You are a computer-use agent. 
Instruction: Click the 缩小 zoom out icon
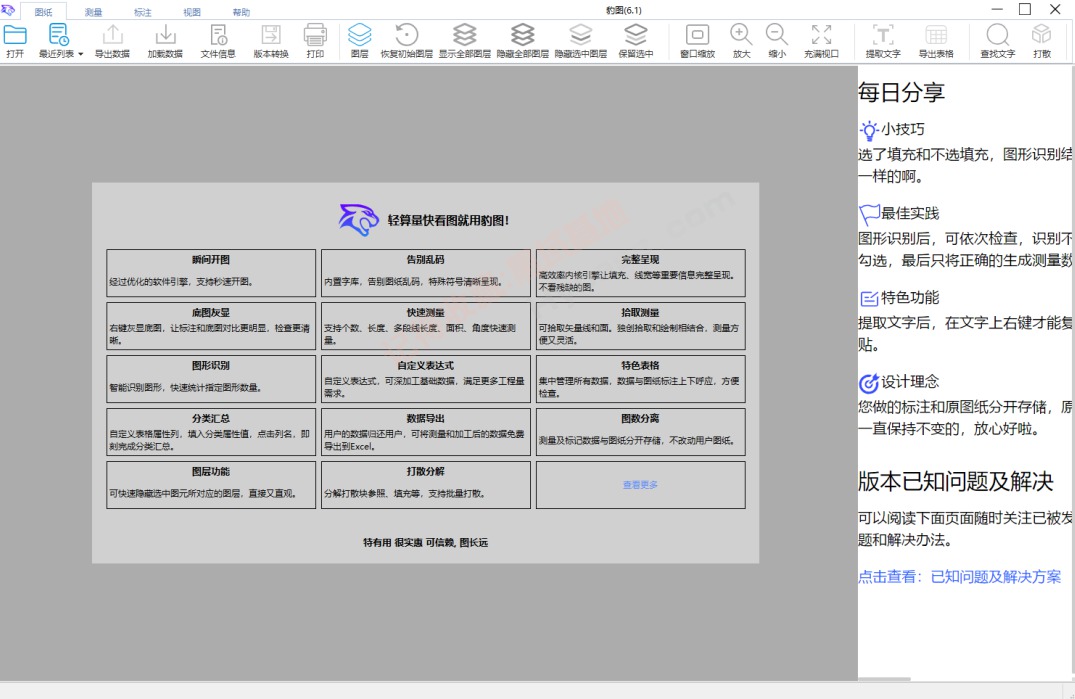point(777,34)
